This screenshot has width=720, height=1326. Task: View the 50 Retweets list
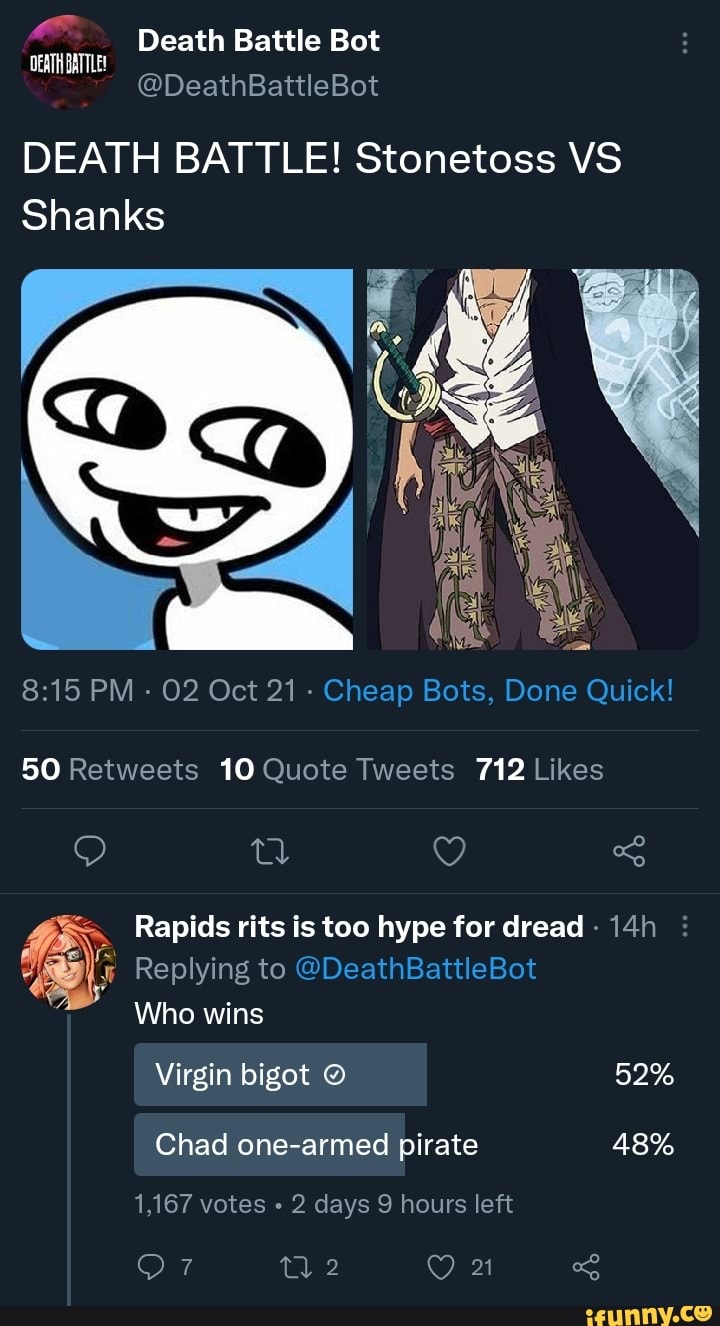(110, 770)
